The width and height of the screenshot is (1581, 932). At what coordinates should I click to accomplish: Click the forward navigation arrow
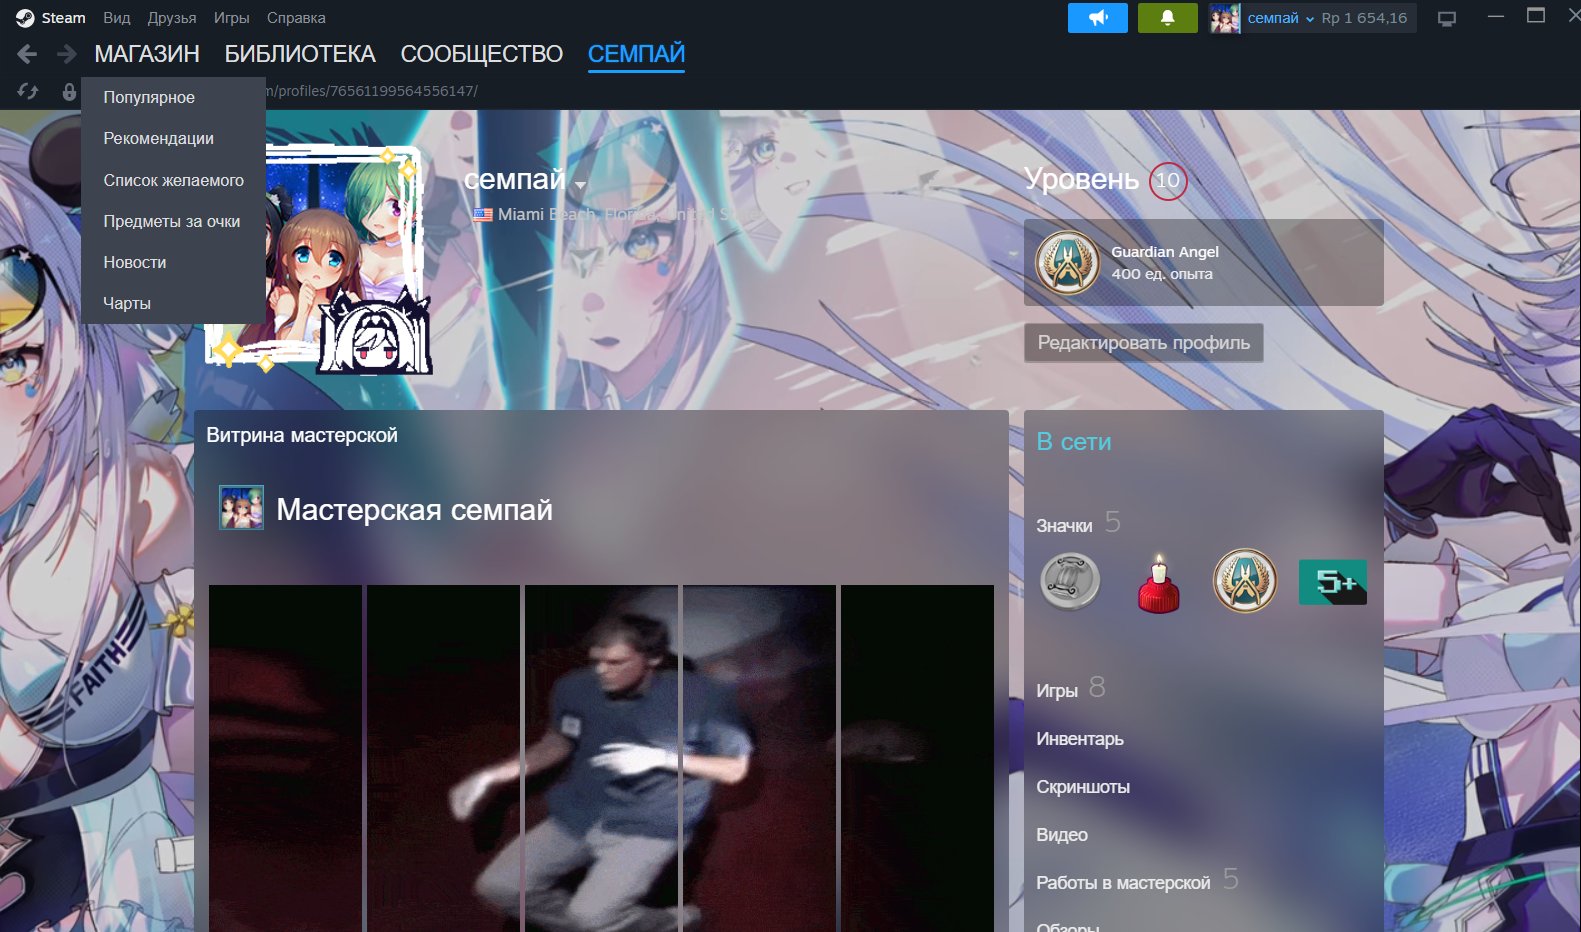pyautogui.click(x=66, y=54)
